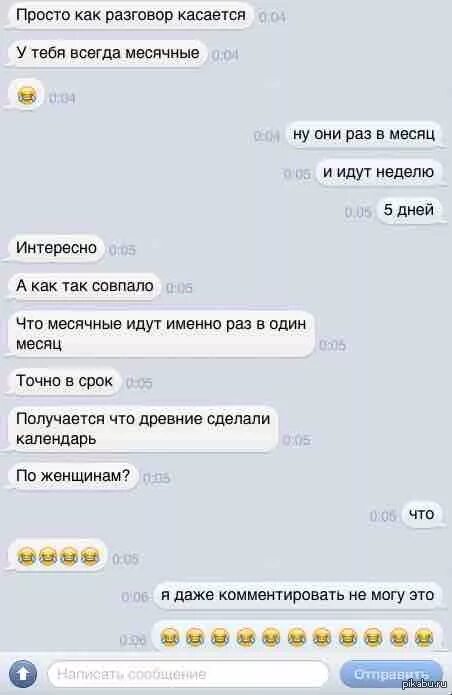This screenshot has height=695, width=452.
Task: Select message «Просто как разговор касается»
Action: (x=131, y=15)
